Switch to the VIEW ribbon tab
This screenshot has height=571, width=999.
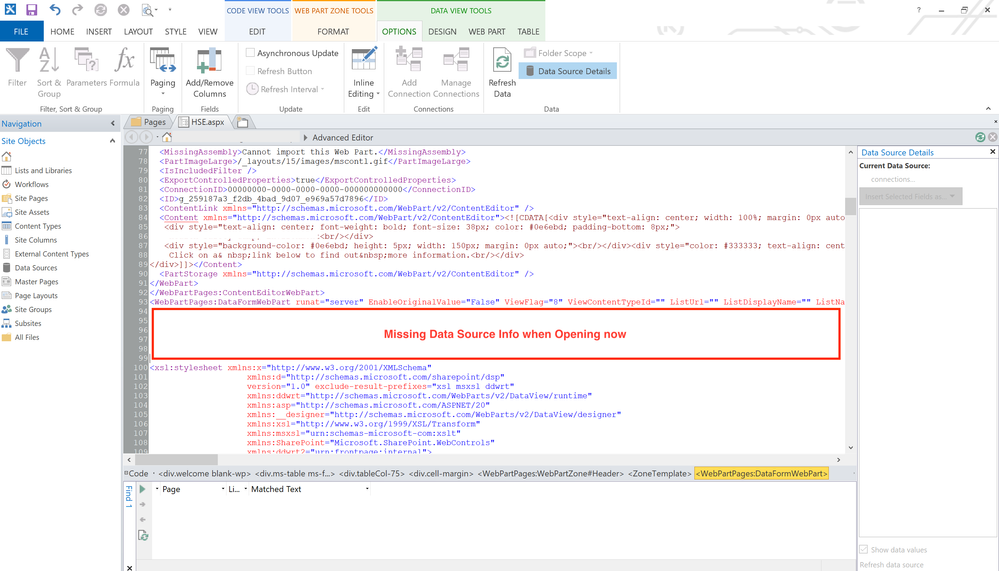point(208,31)
